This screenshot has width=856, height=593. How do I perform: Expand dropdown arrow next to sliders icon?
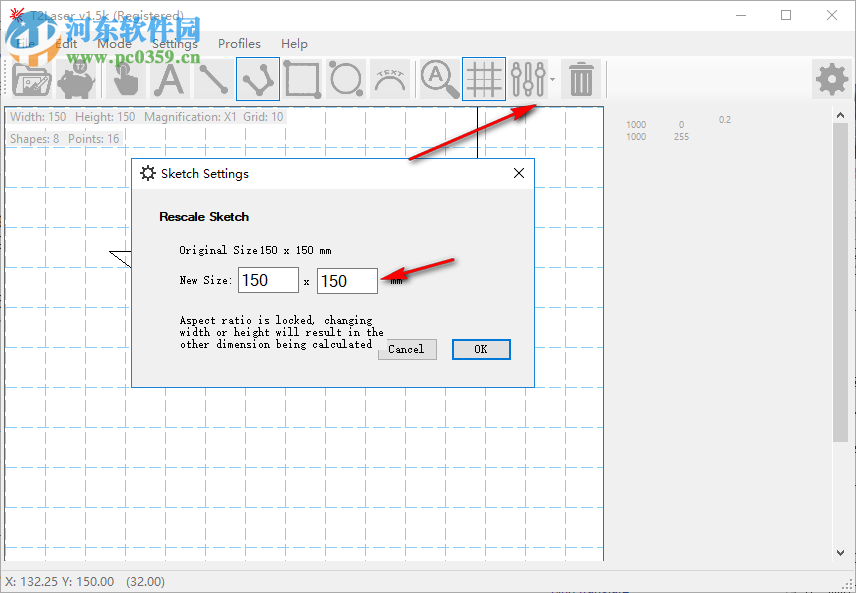(552, 80)
